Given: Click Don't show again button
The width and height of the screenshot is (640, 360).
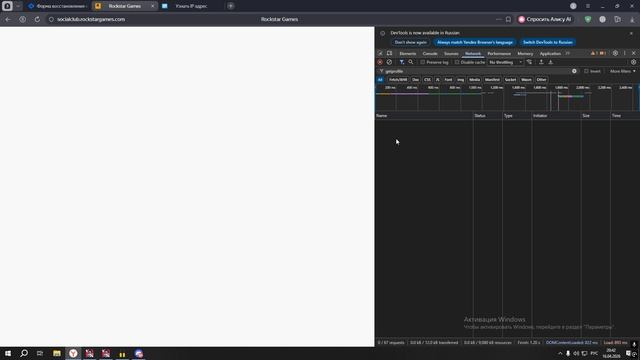Looking at the screenshot, I should coord(411,42).
